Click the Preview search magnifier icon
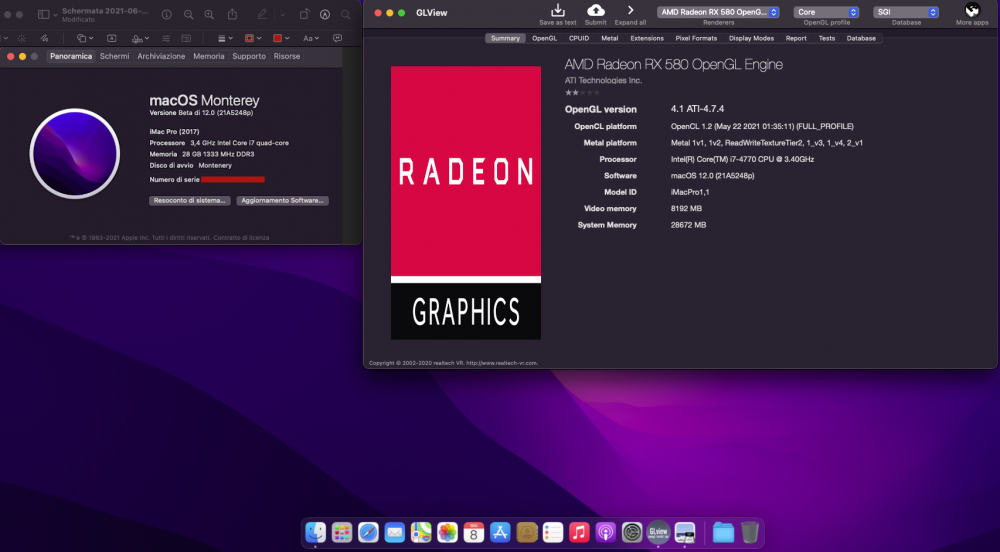1000x552 pixels. pos(346,14)
